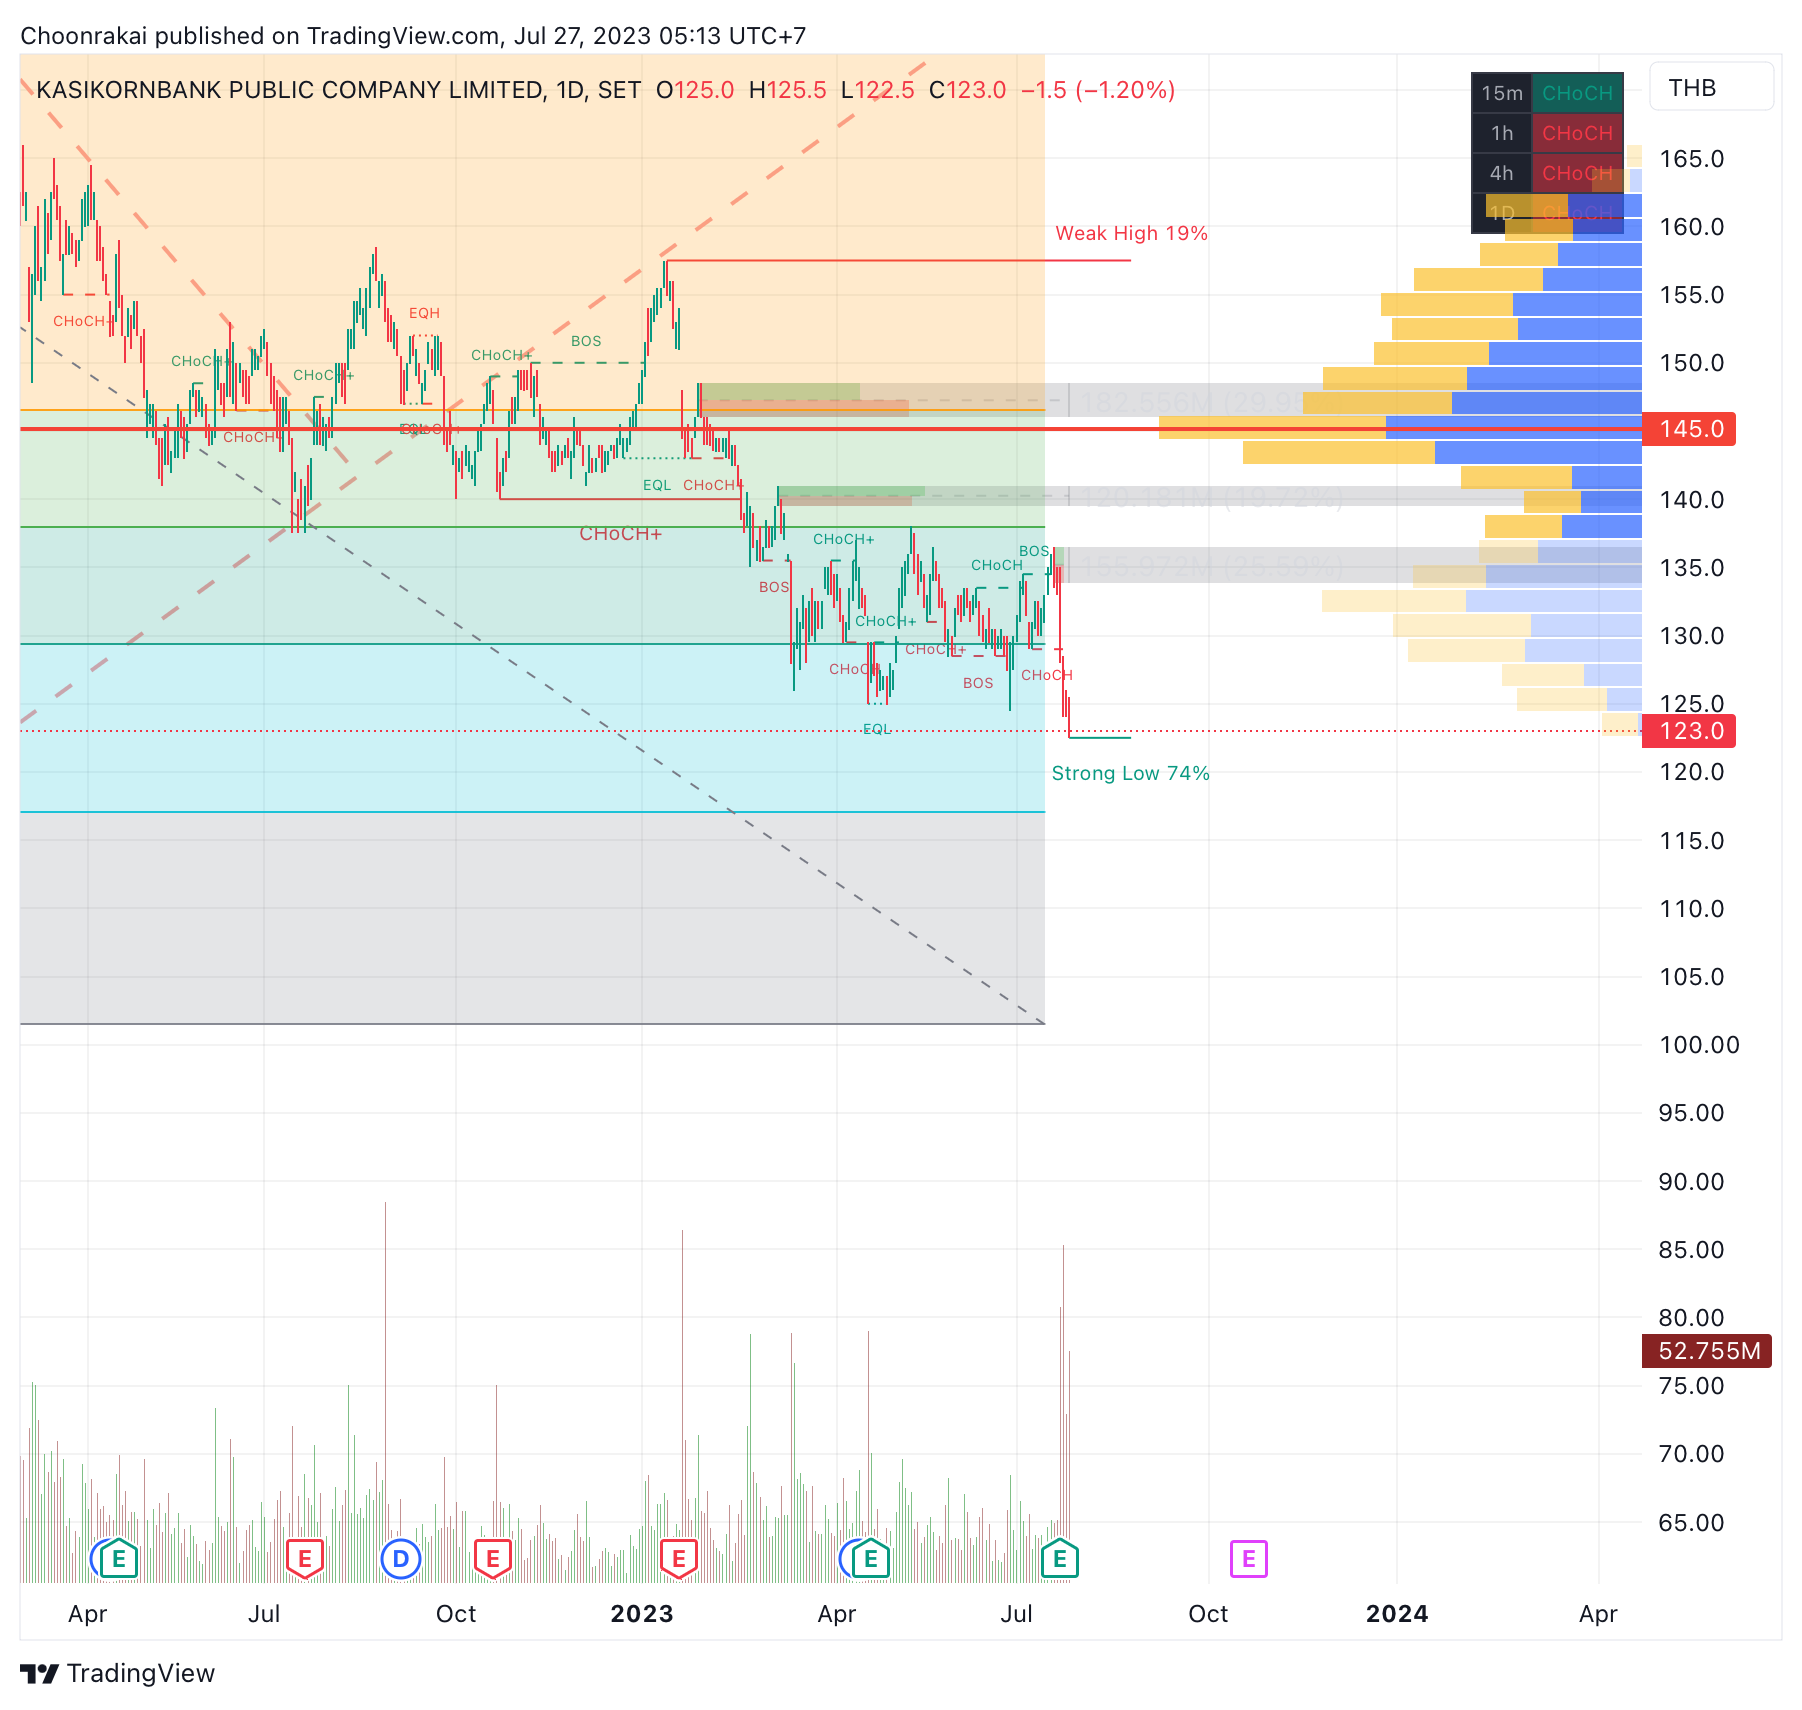Click the '155.0' price axis label
The width and height of the screenshot is (1802, 1710).
point(1692,295)
